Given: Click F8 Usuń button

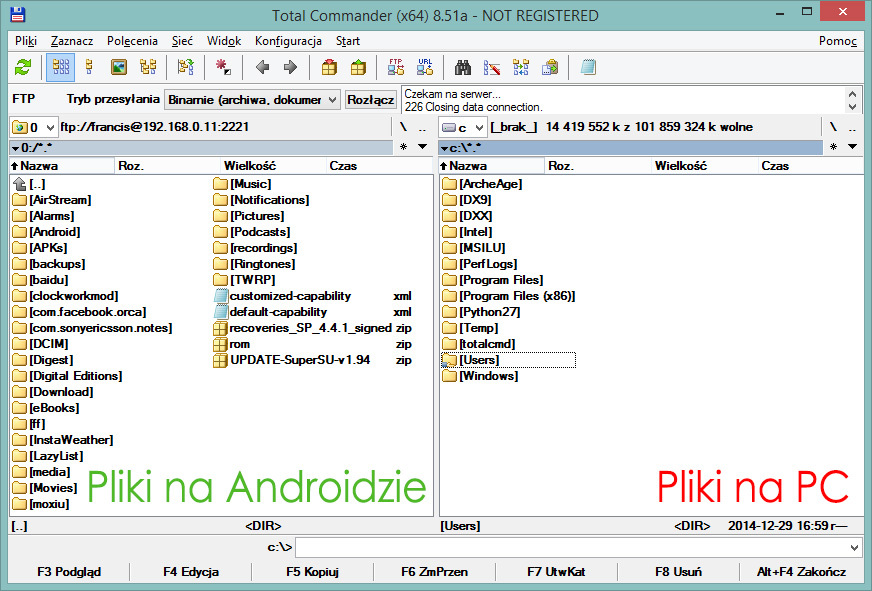Looking at the screenshot, I should click(678, 572).
